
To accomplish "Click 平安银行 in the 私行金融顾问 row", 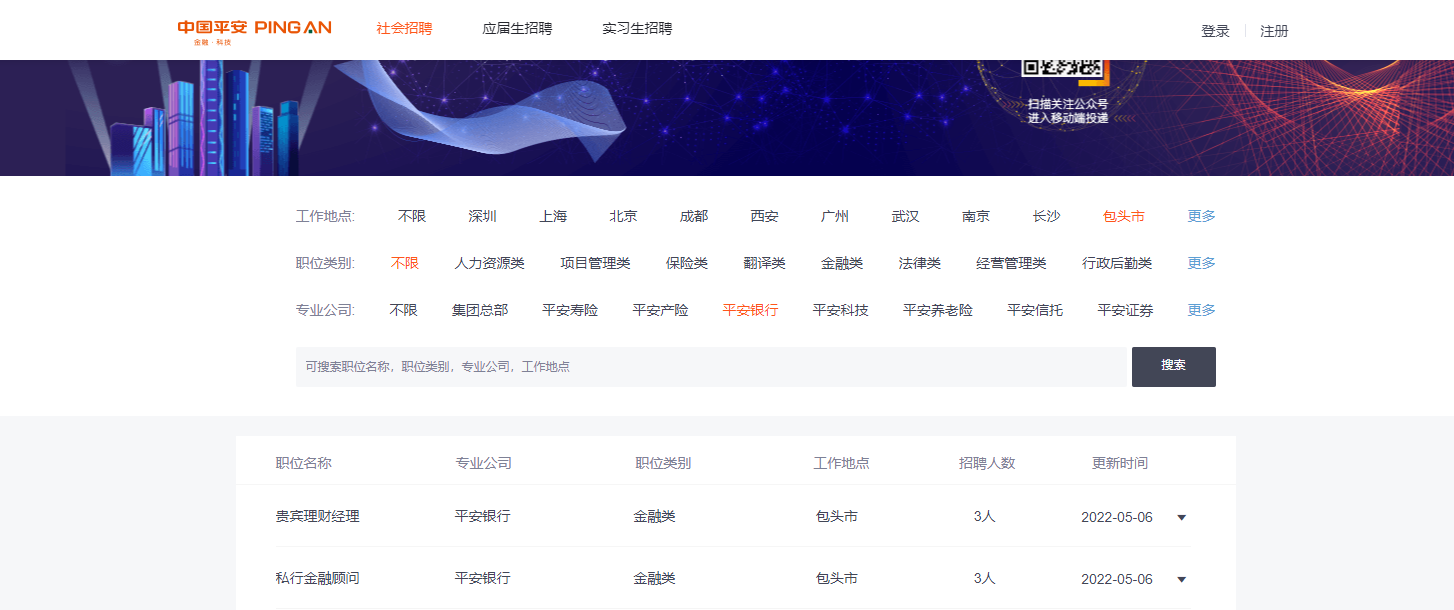I will (483, 579).
